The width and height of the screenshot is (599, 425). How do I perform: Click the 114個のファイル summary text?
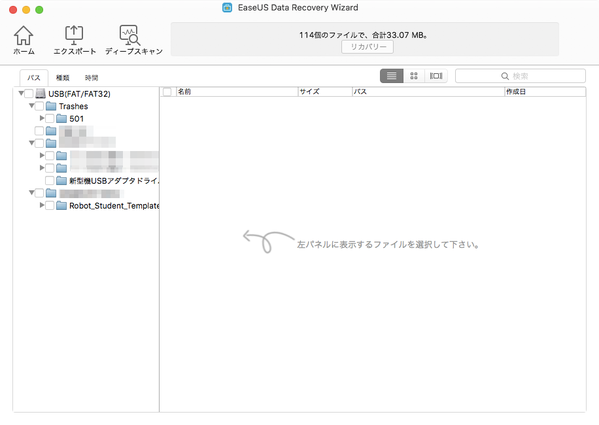pyautogui.click(x=363, y=35)
